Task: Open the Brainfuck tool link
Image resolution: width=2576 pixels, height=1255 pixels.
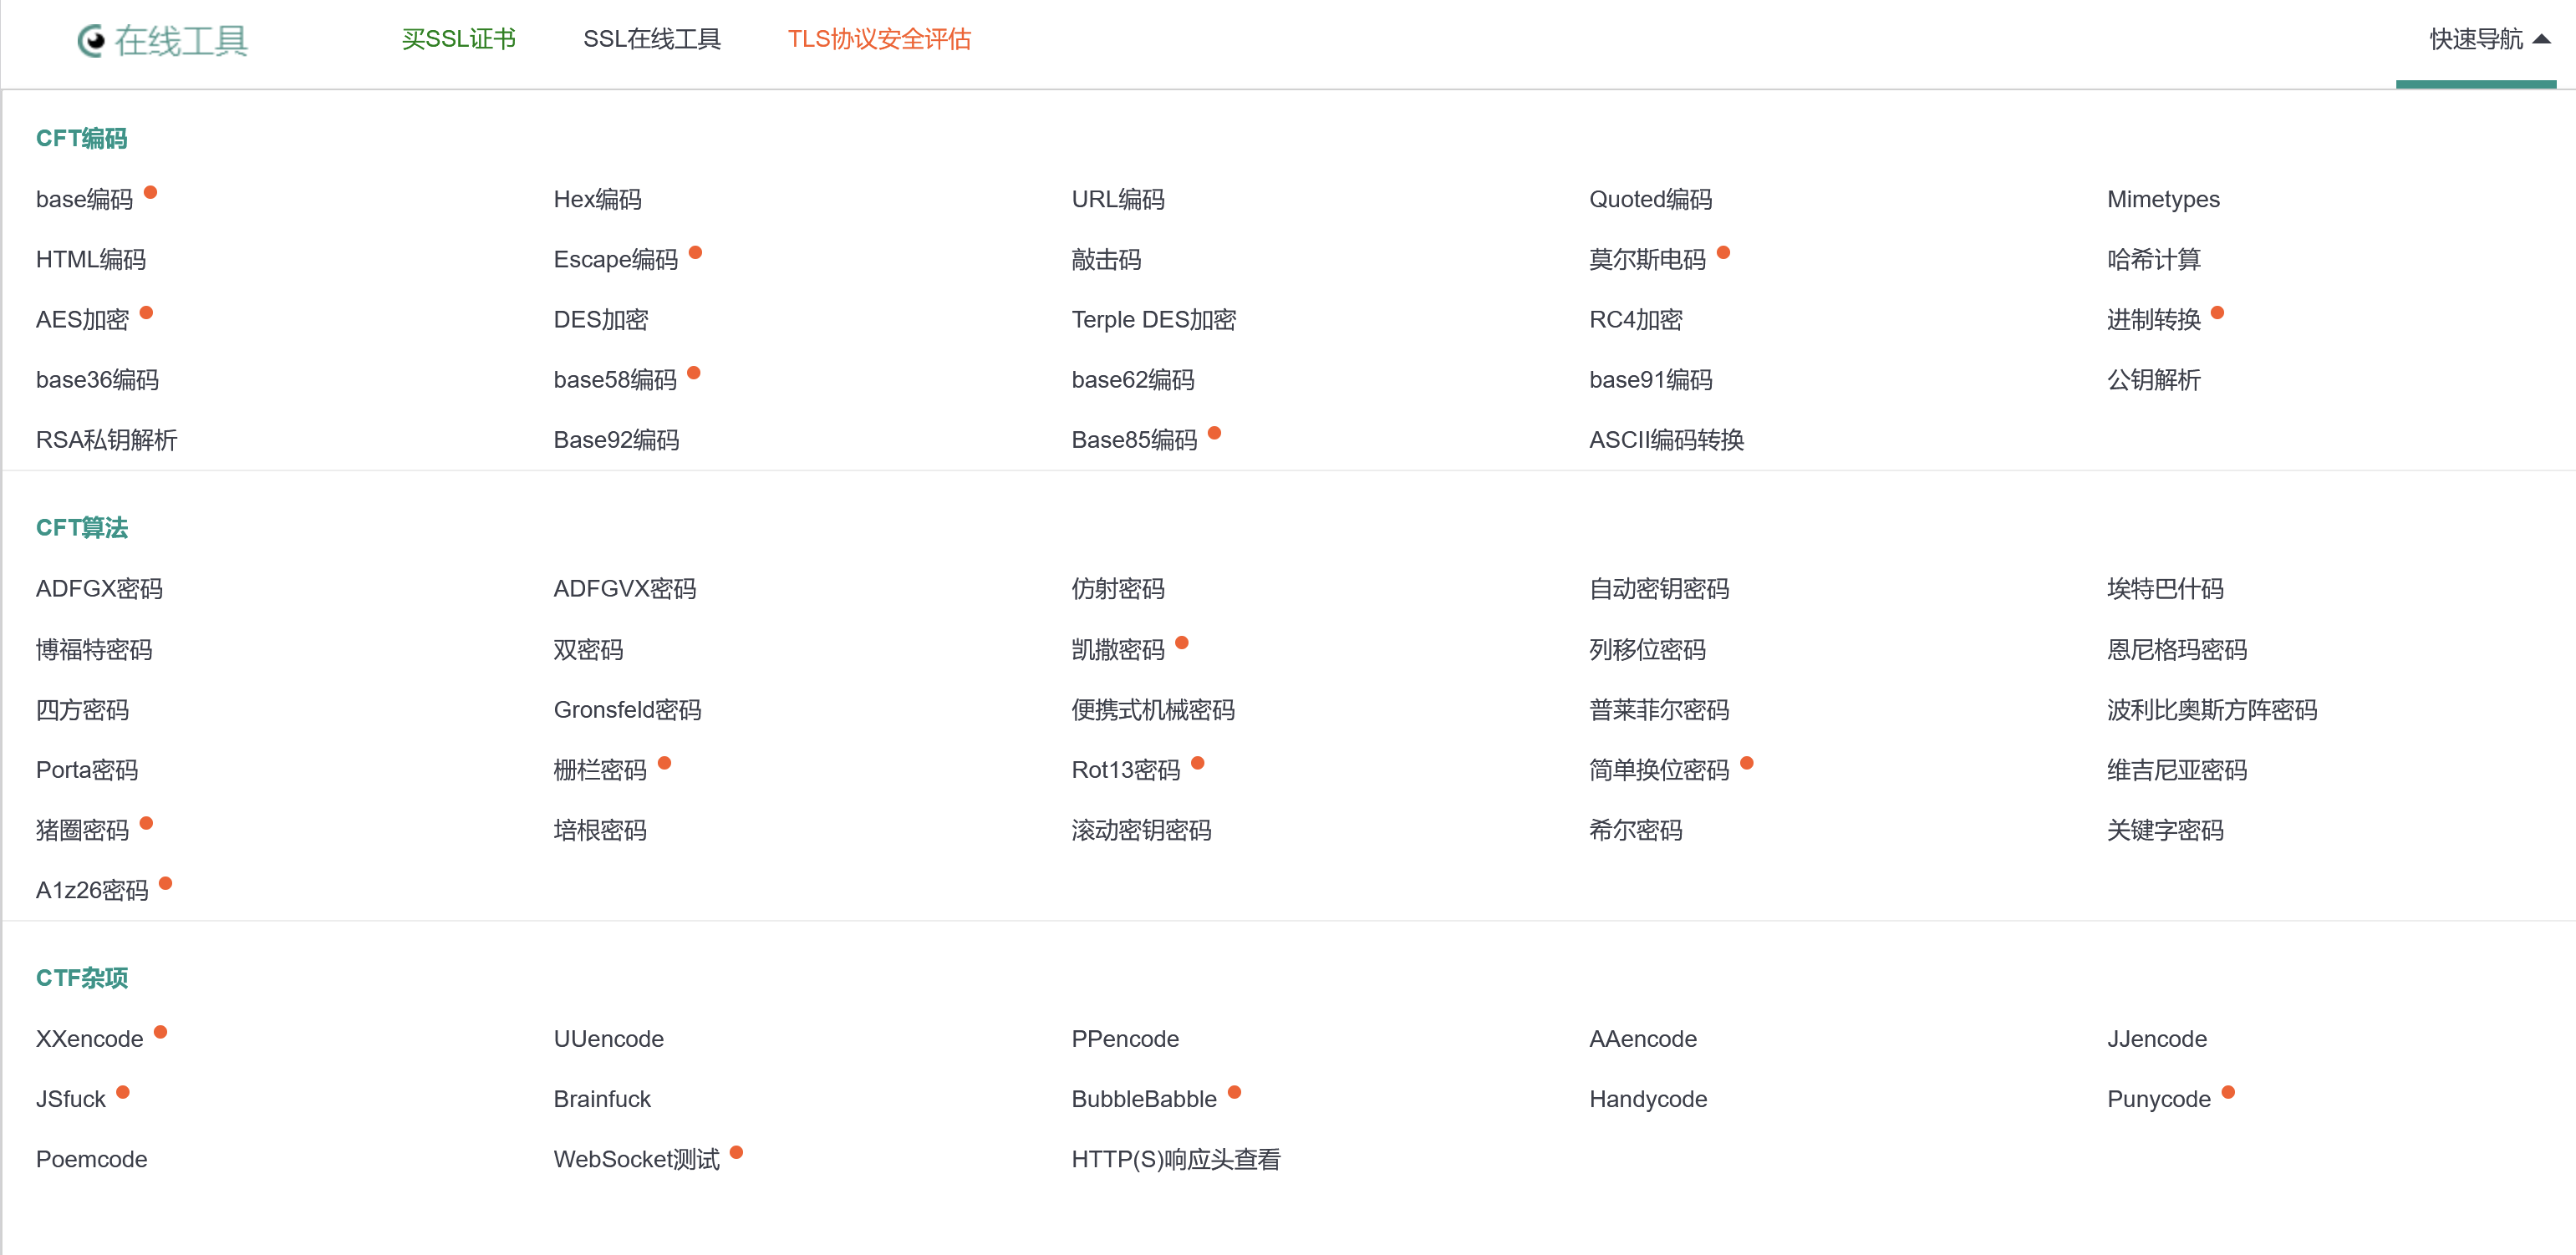Action: pyautogui.click(x=601, y=1099)
